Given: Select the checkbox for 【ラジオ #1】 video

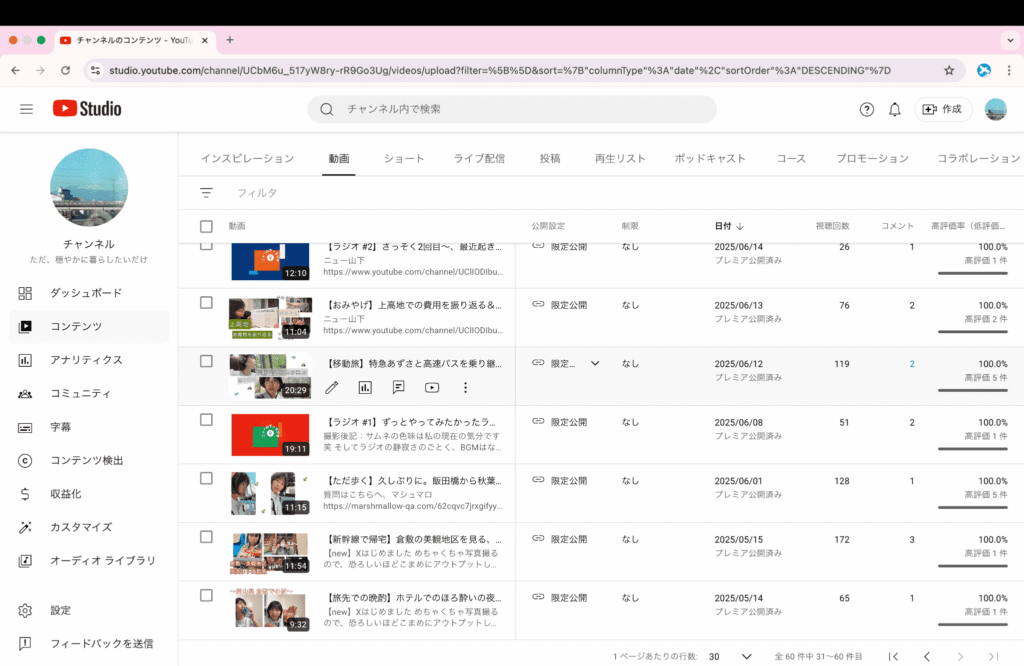Looking at the screenshot, I should [206, 420].
